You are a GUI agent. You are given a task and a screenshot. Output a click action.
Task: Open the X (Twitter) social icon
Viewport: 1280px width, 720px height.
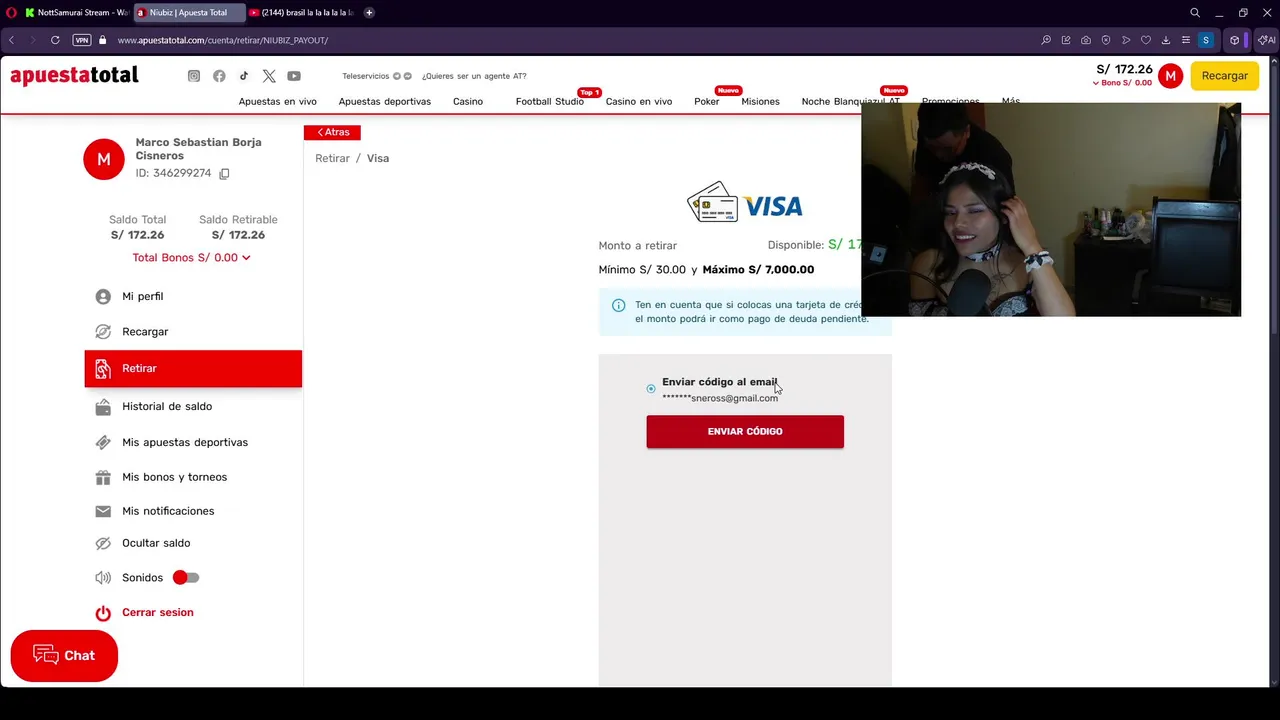coord(269,76)
